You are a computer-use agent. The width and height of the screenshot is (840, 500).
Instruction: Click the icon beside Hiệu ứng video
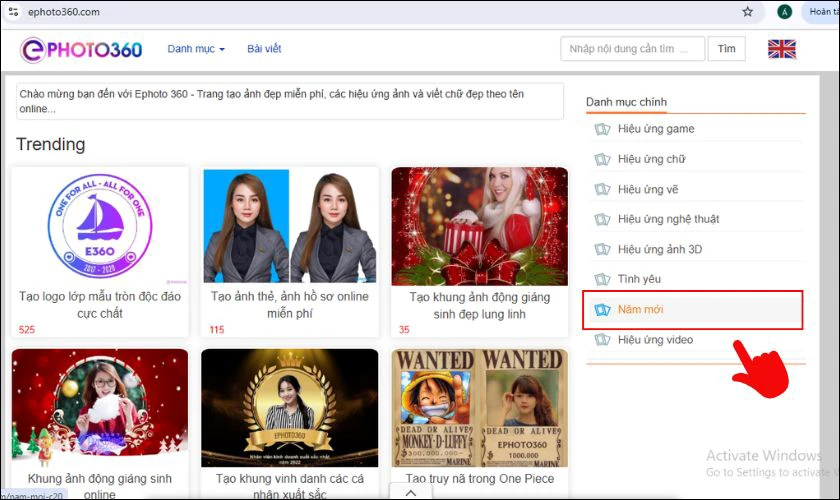coord(602,340)
